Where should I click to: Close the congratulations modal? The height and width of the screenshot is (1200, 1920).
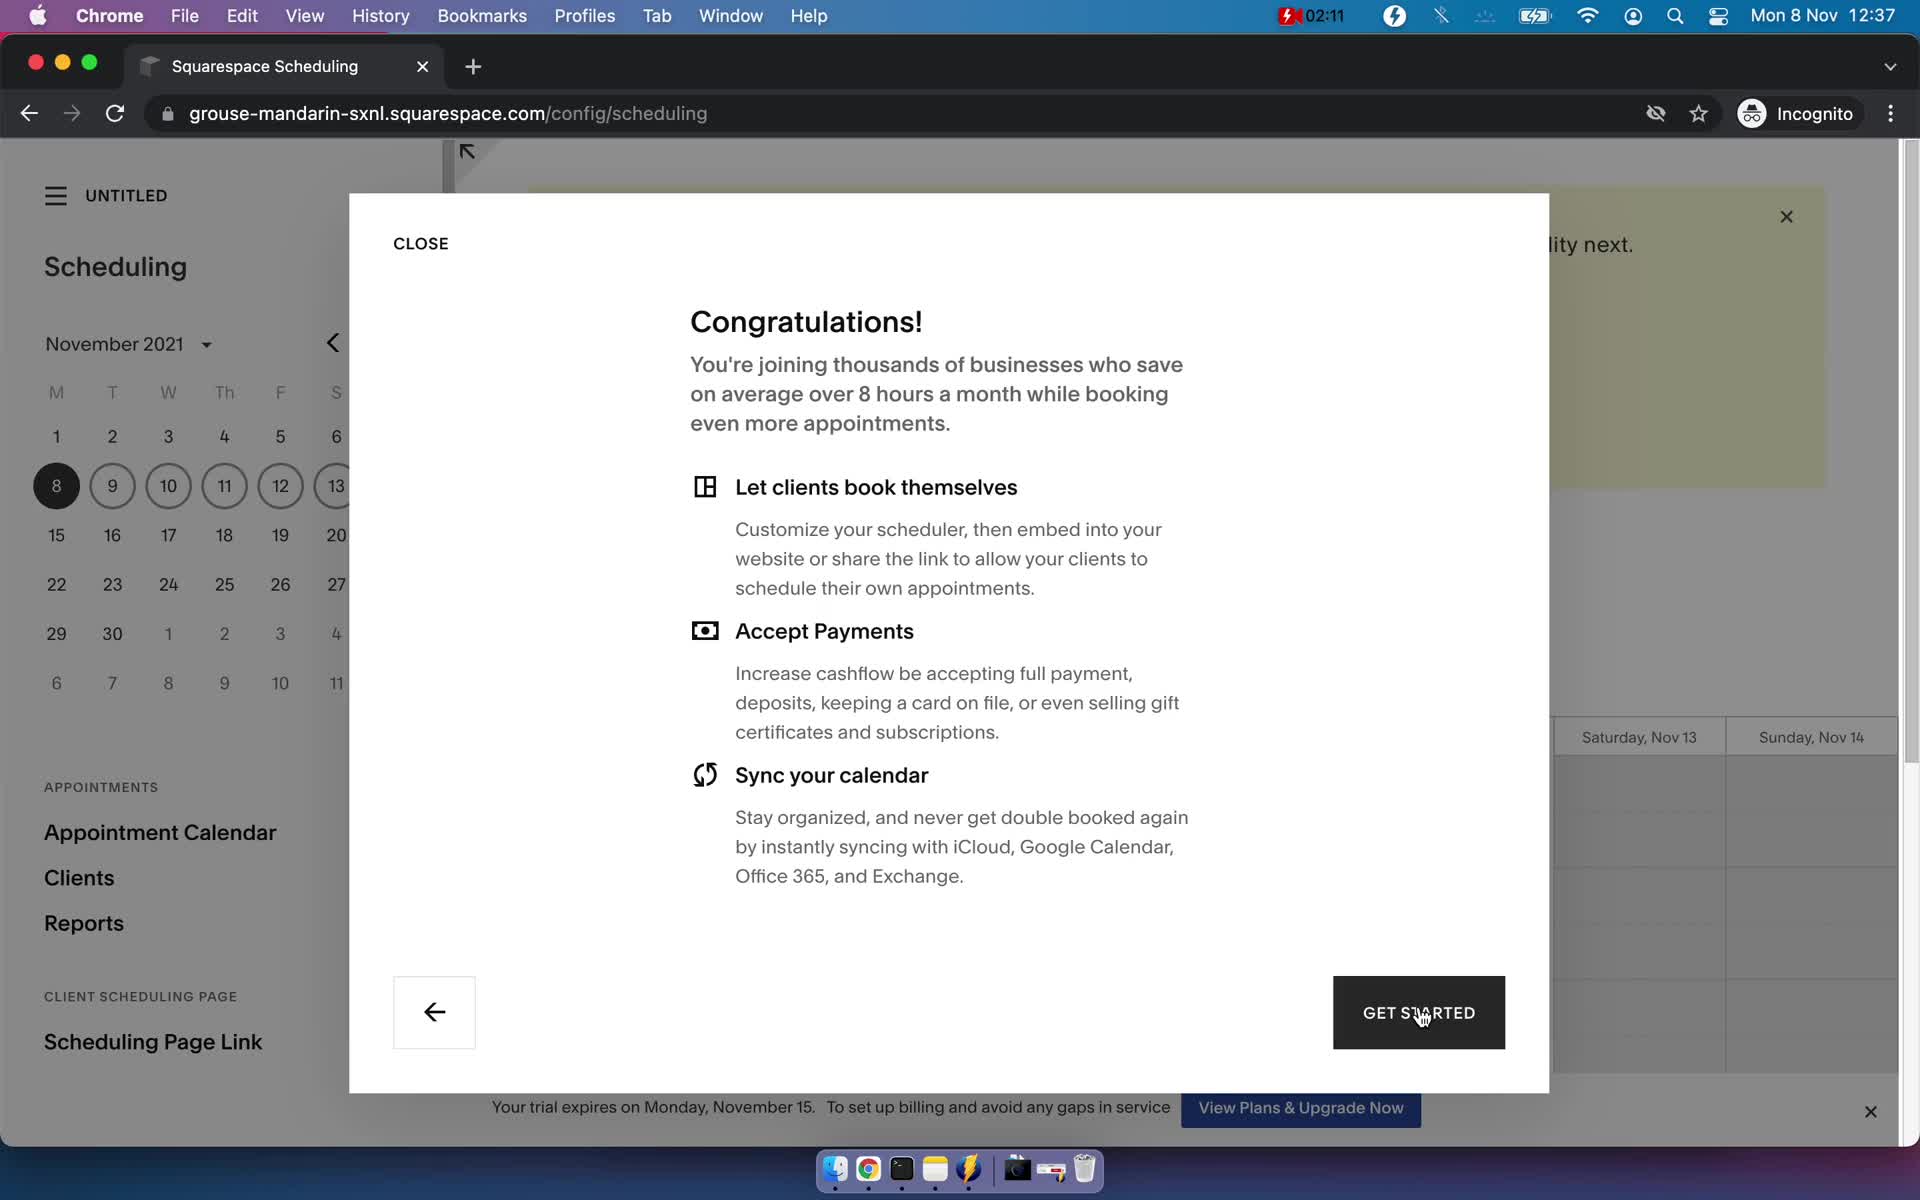[x=419, y=243]
